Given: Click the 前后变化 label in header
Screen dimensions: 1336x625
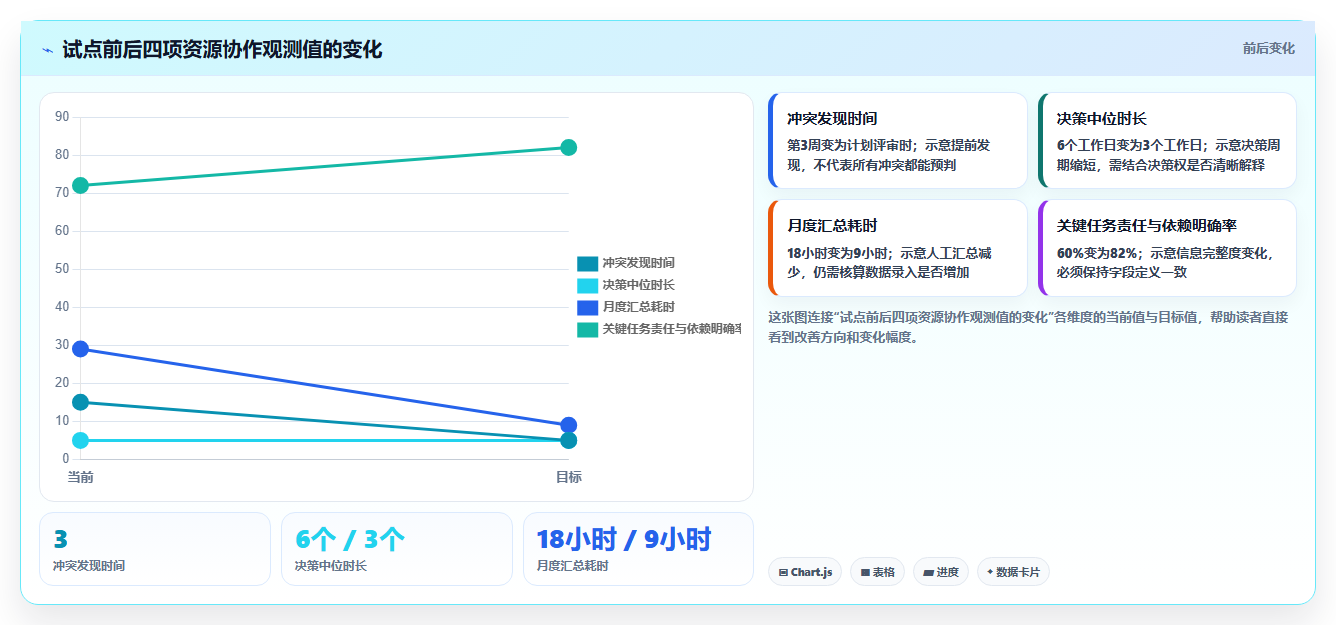Looking at the screenshot, I should coord(1268,48).
